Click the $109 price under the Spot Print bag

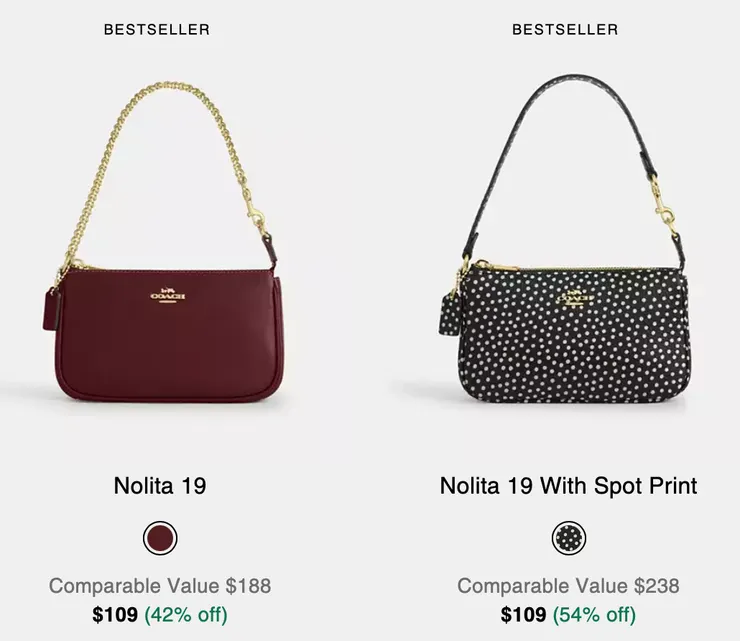point(523,614)
